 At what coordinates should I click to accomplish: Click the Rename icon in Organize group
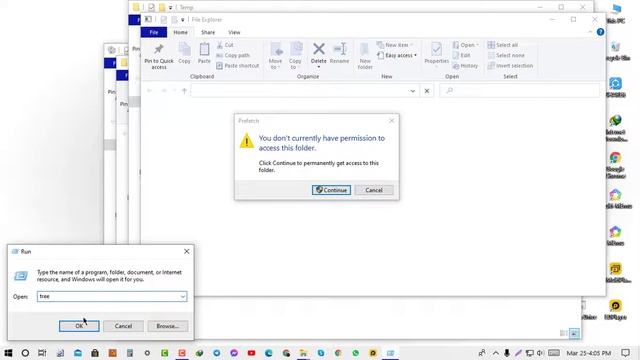tap(339, 53)
